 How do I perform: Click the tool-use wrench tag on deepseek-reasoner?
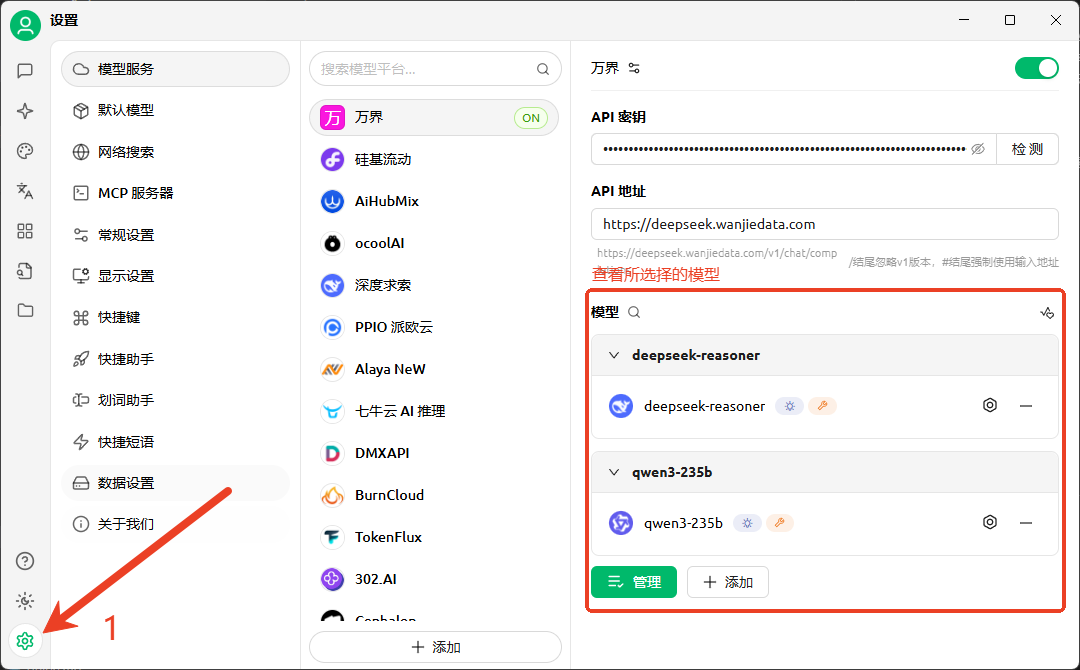(822, 406)
